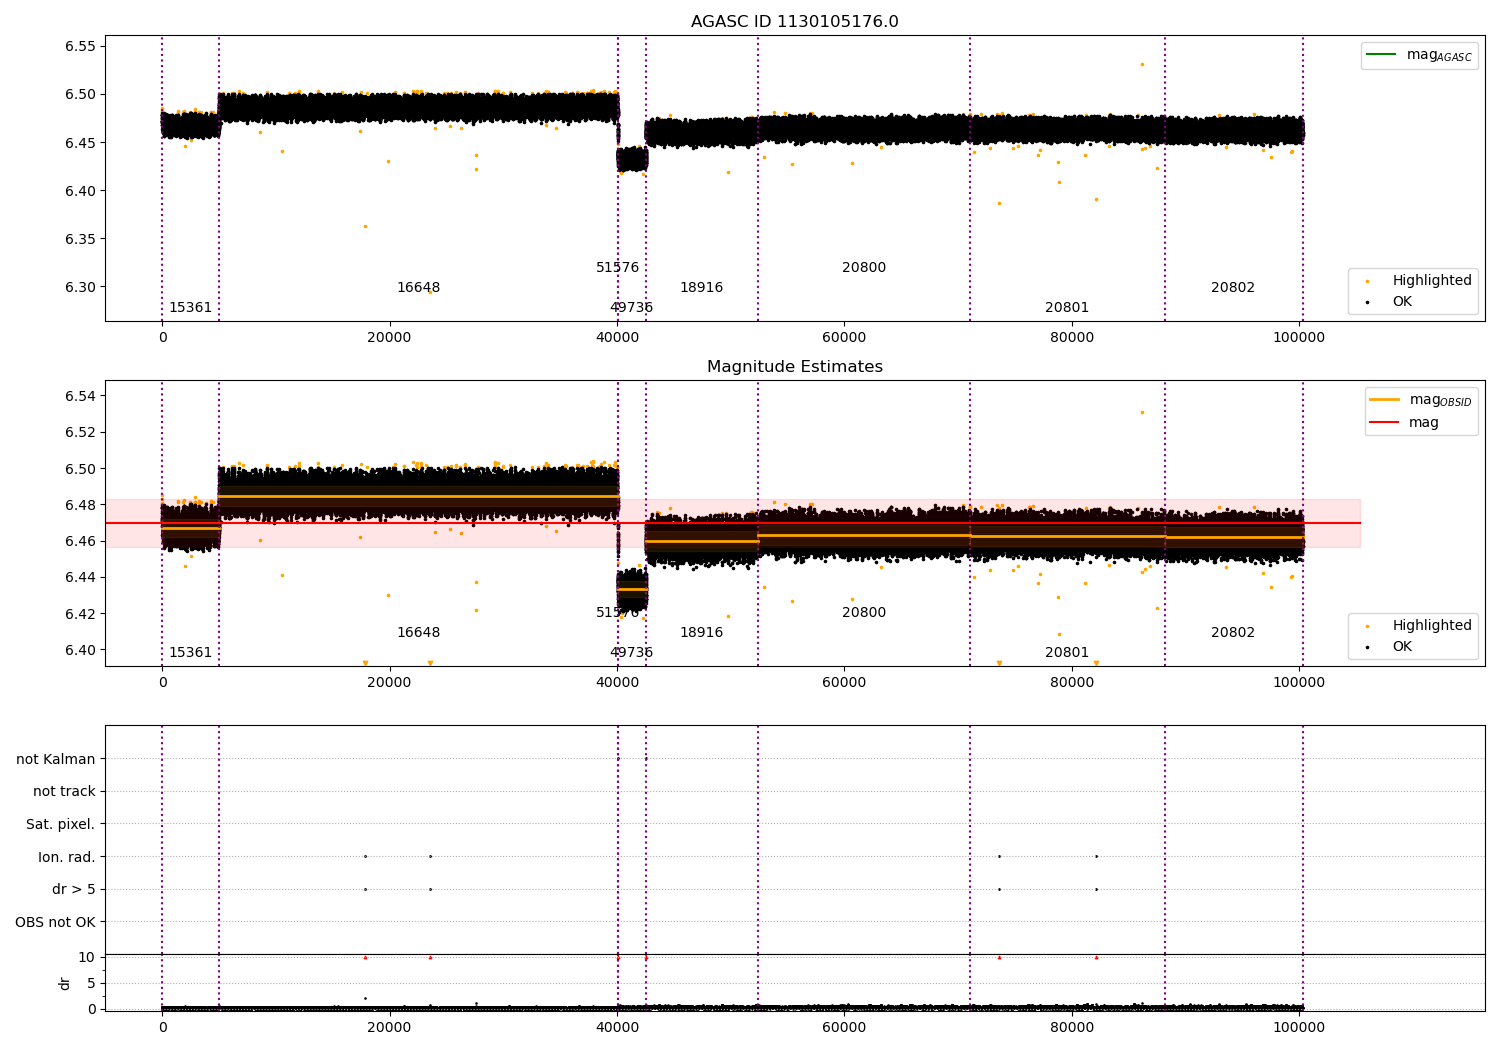Click OBSID label 20801 in Magnitude Estimates plot
Viewport: 1500px width, 1050px height.
(1067, 653)
